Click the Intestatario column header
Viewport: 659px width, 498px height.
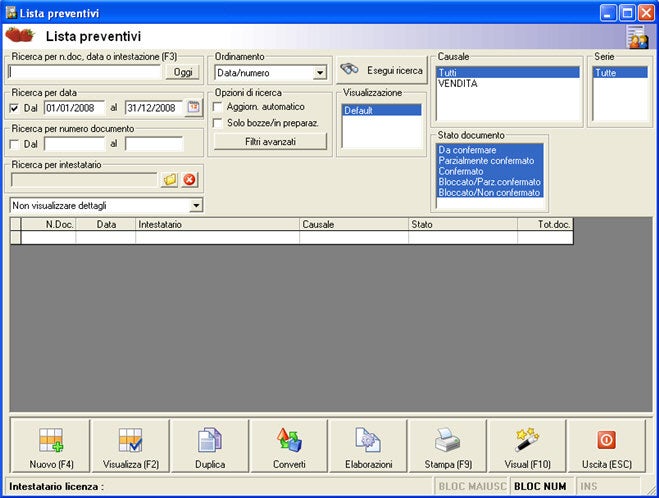tap(217, 224)
